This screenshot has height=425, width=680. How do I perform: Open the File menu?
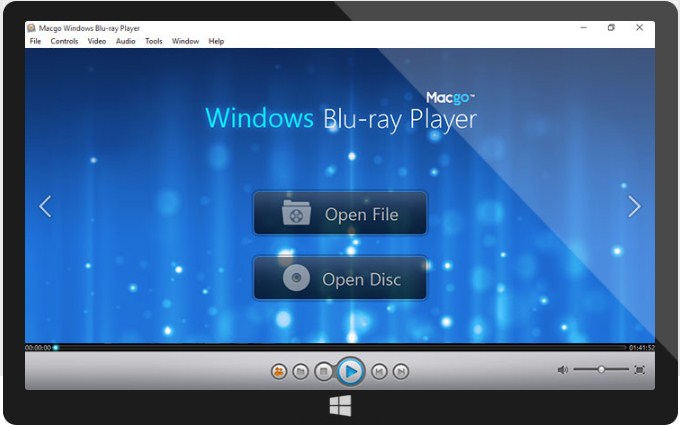pyautogui.click(x=35, y=42)
